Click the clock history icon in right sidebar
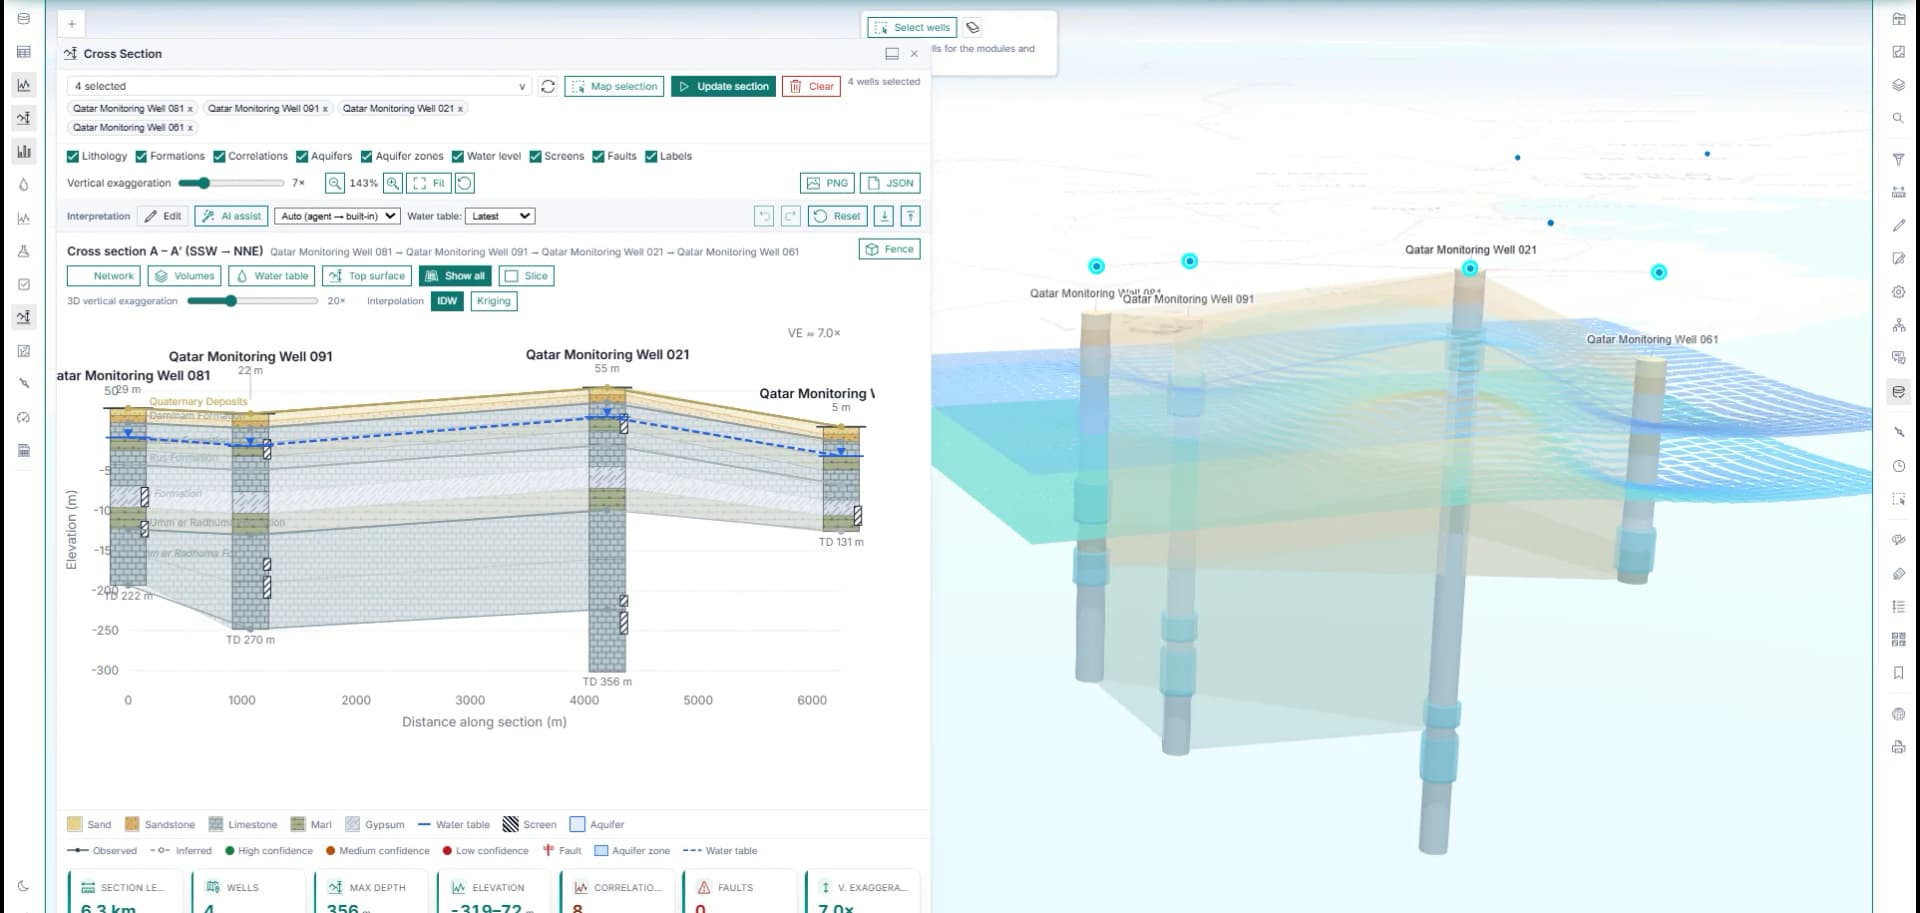The height and width of the screenshot is (913, 1920). (1898, 466)
